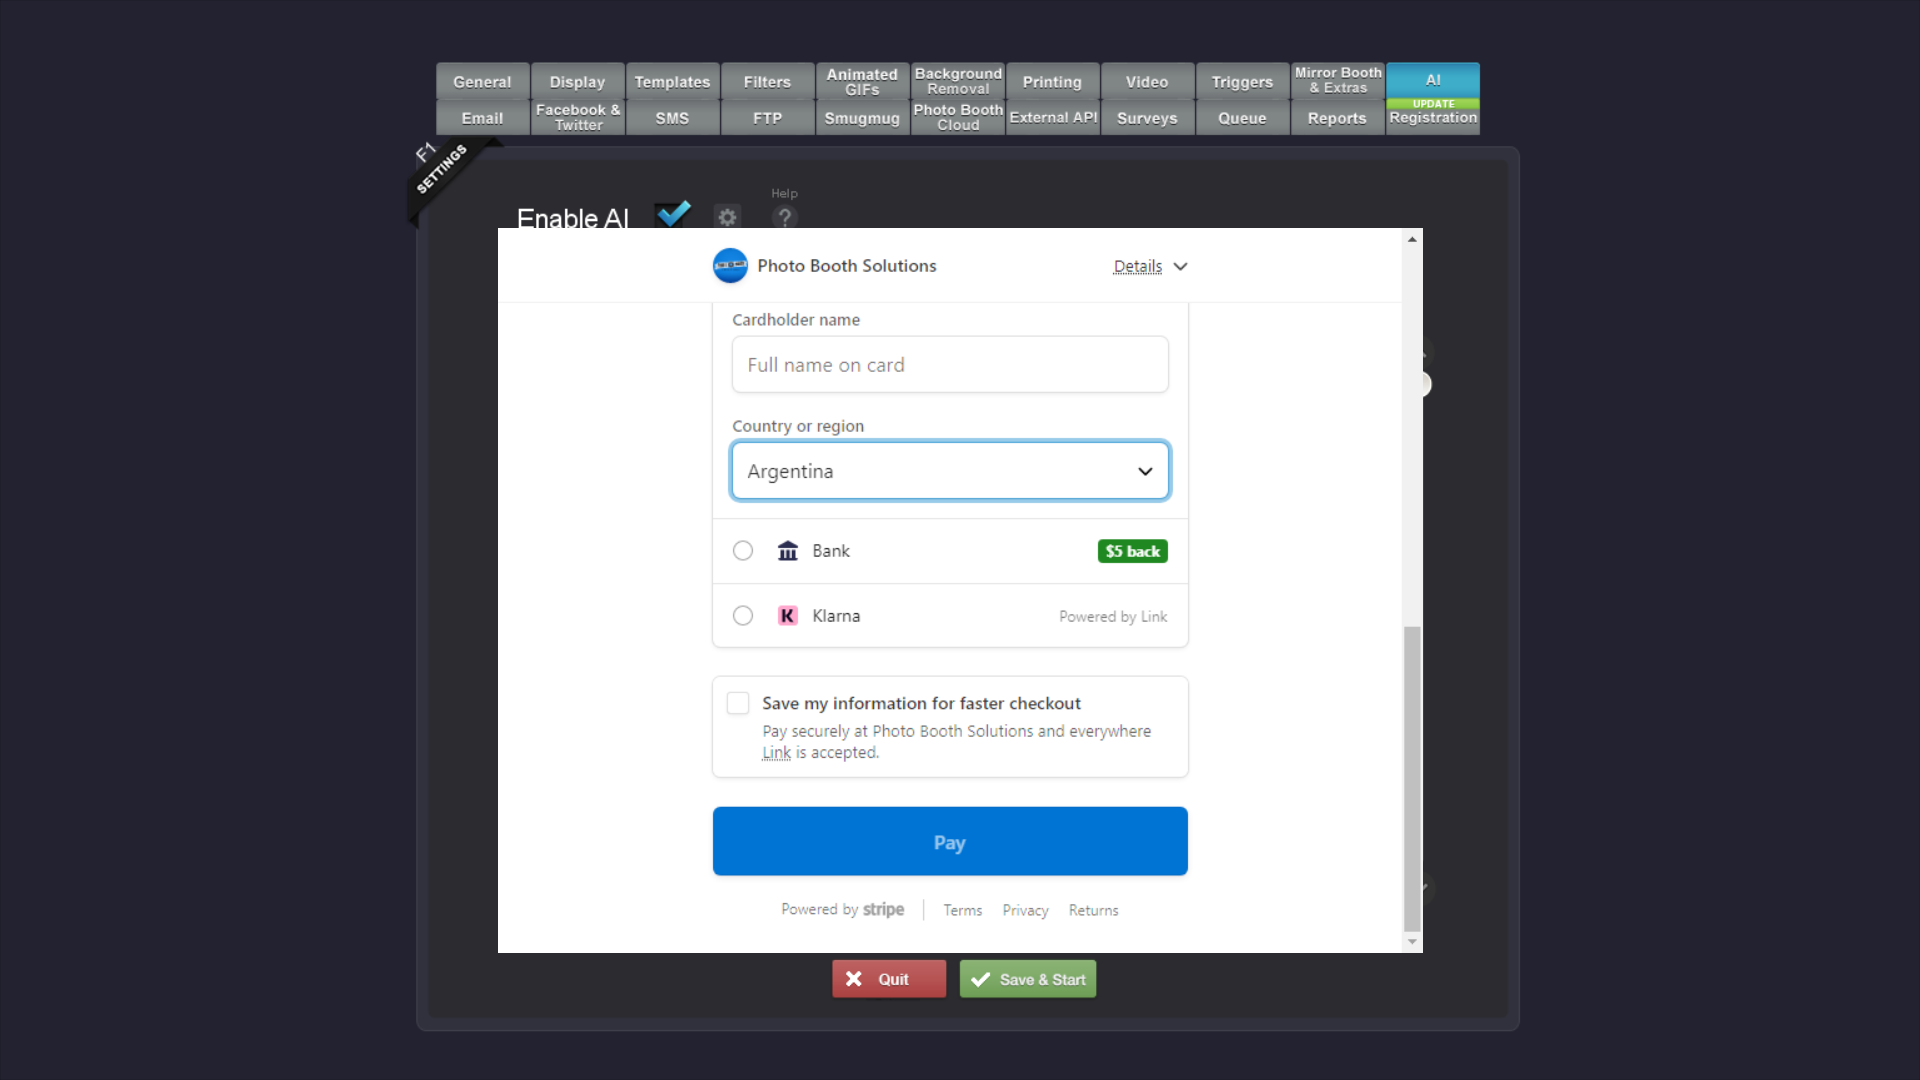This screenshot has width=1920, height=1080.
Task: Click the Bank building icon
Action: pos(788,551)
